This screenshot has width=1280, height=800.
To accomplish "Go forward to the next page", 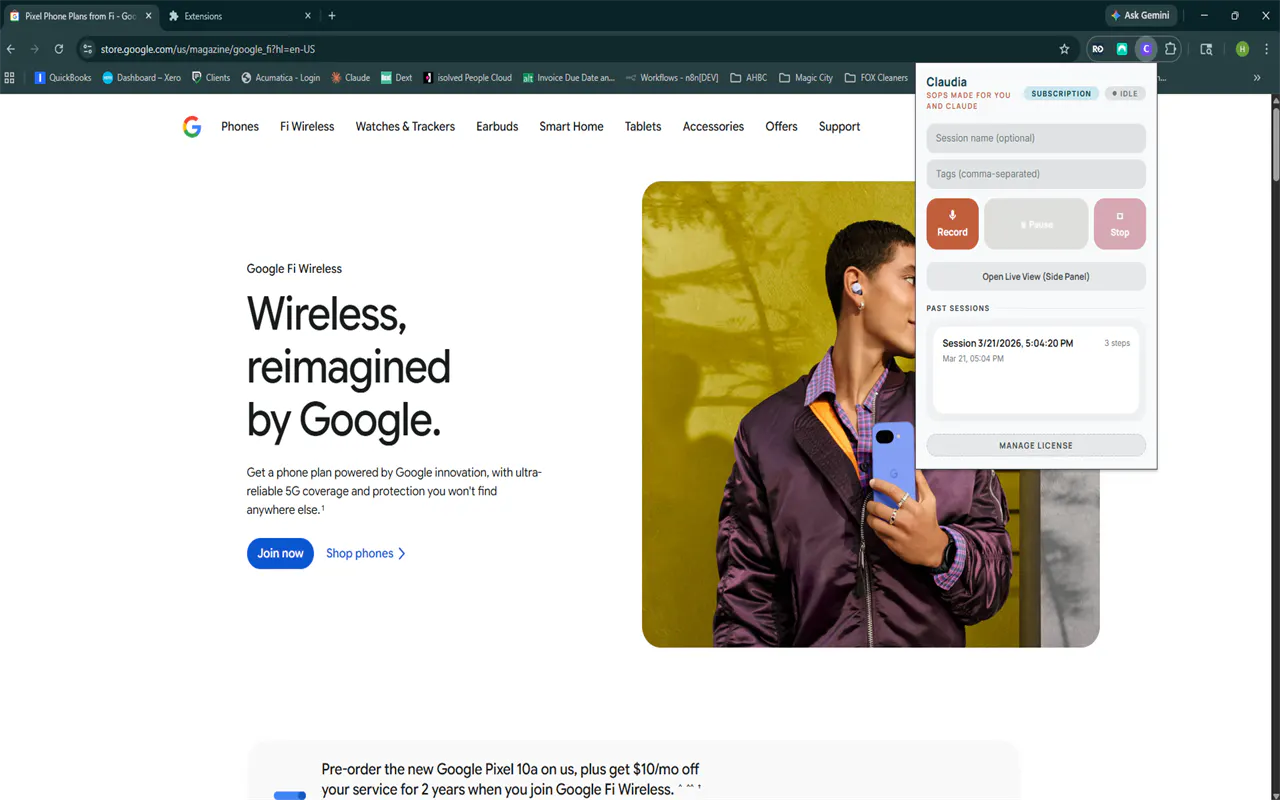I will tap(35, 49).
